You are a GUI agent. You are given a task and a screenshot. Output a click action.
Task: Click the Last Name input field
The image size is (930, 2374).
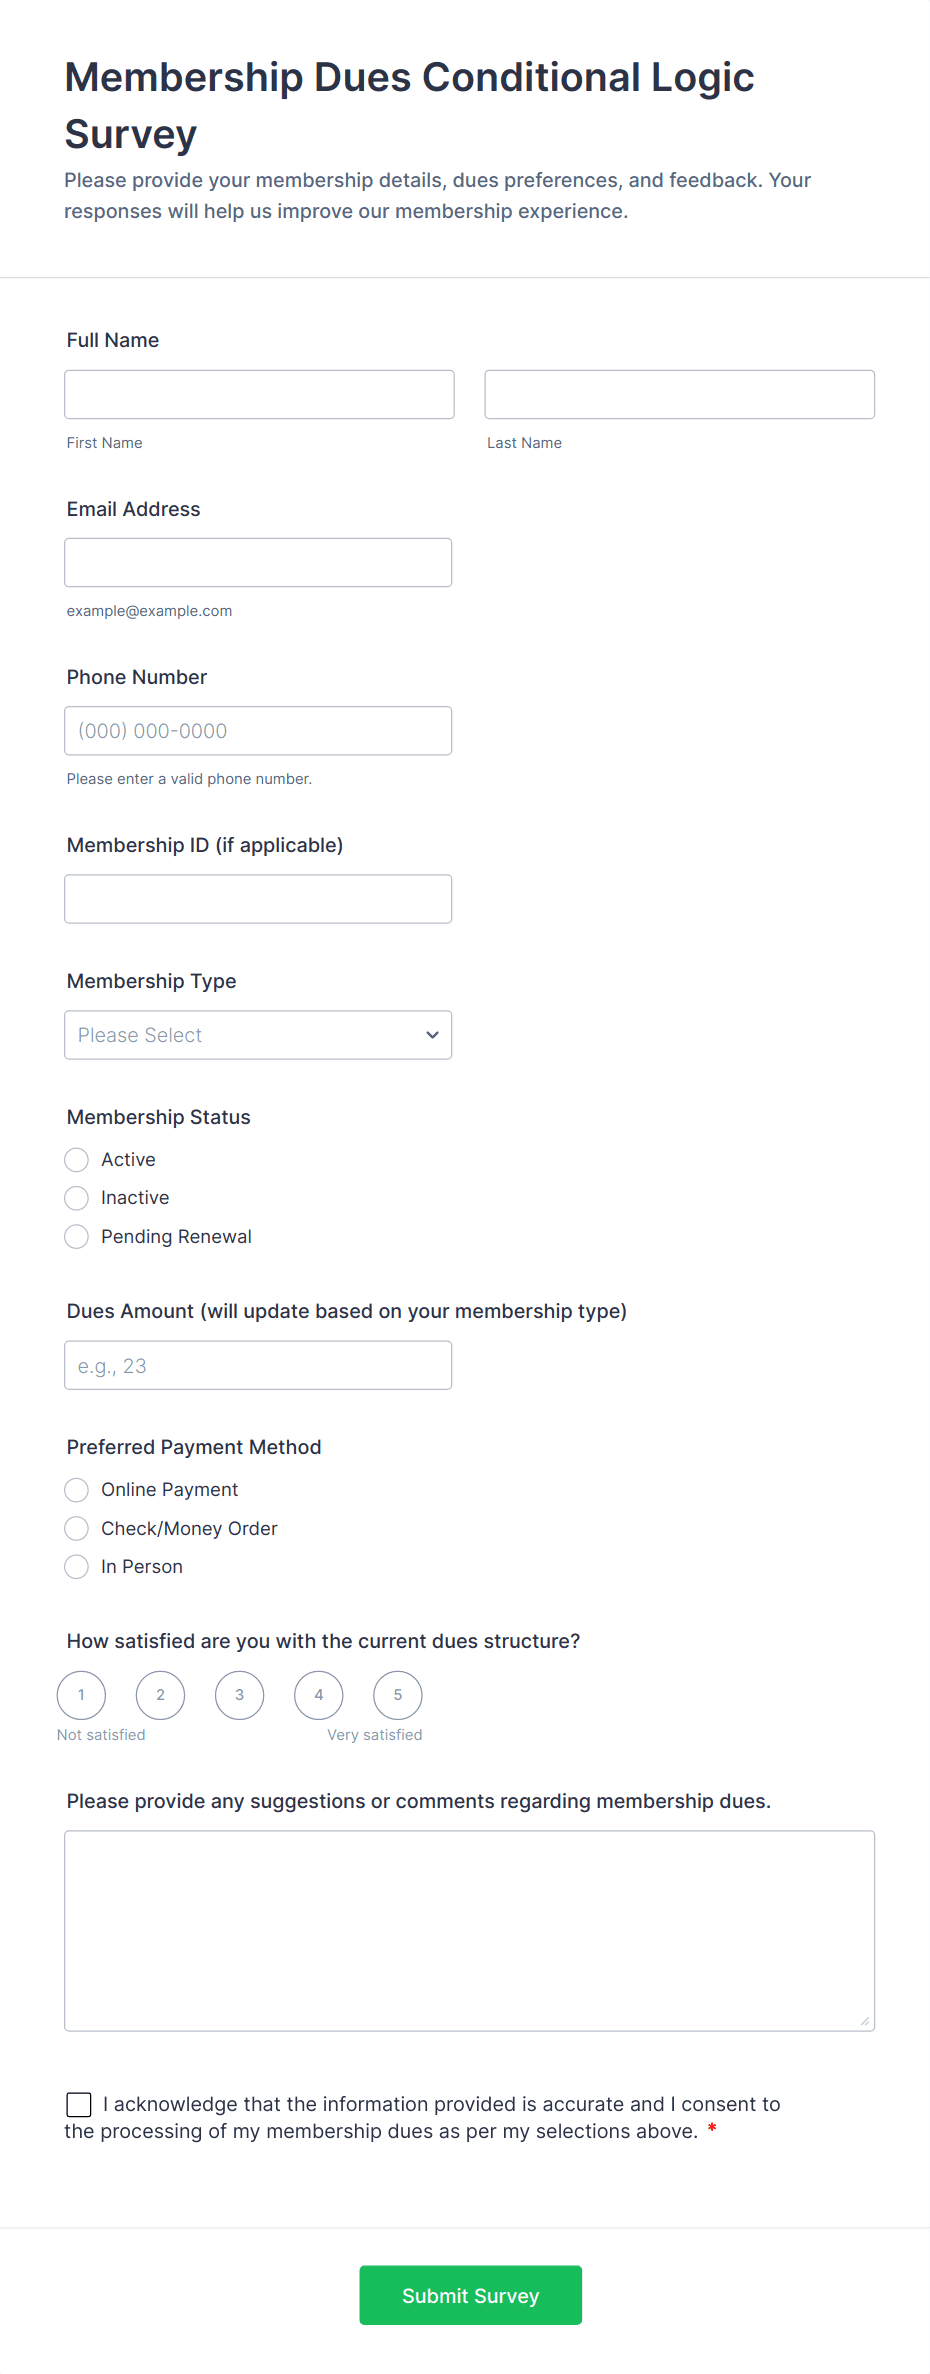(679, 395)
